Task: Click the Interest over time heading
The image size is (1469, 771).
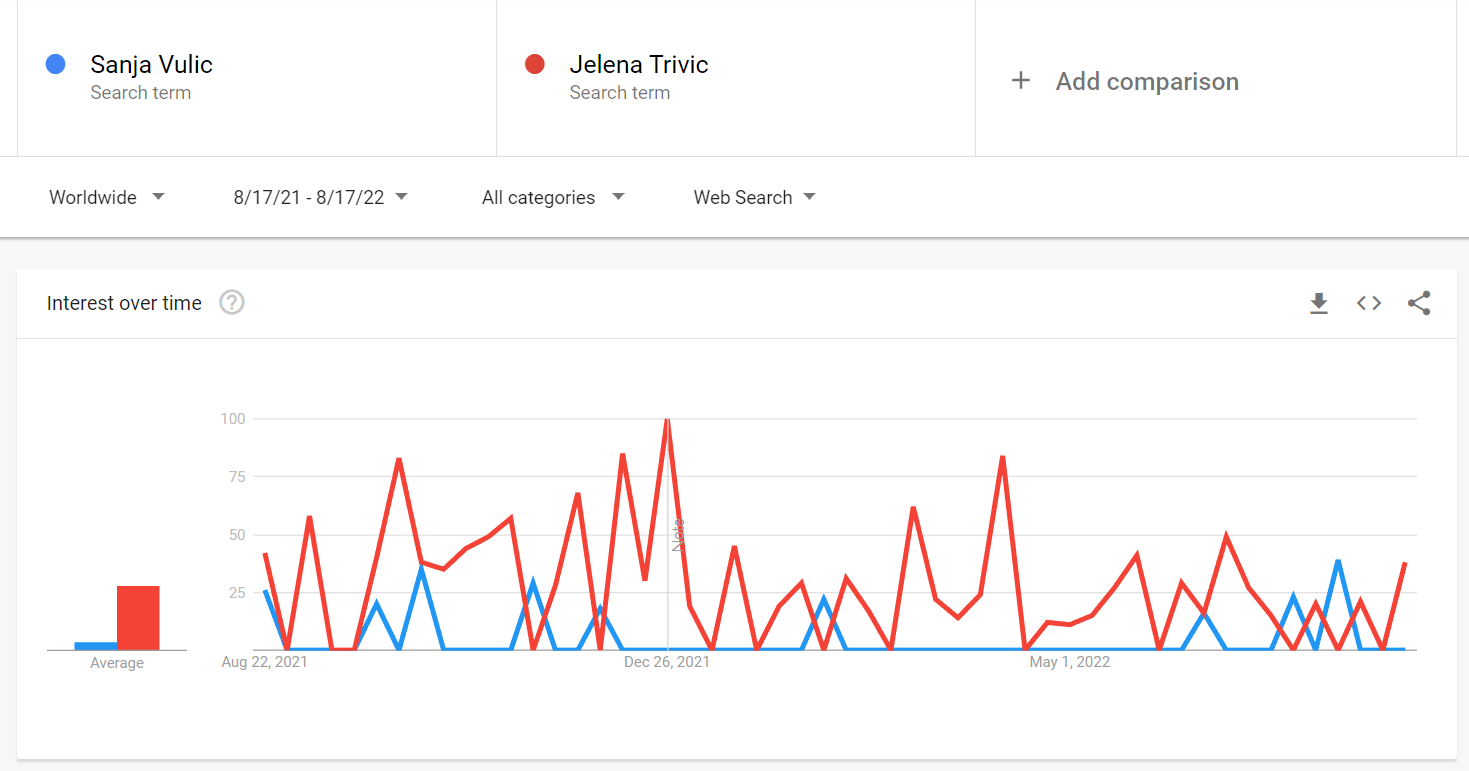Action: click(124, 303)
